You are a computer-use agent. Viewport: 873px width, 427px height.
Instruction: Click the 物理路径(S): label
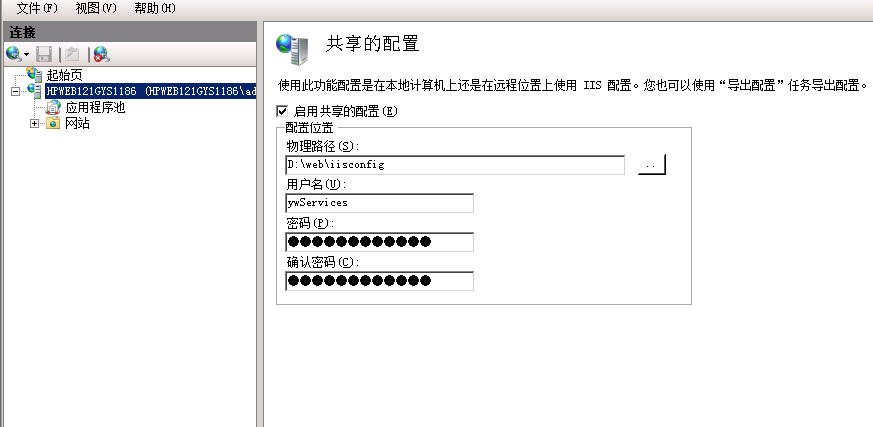323,146
